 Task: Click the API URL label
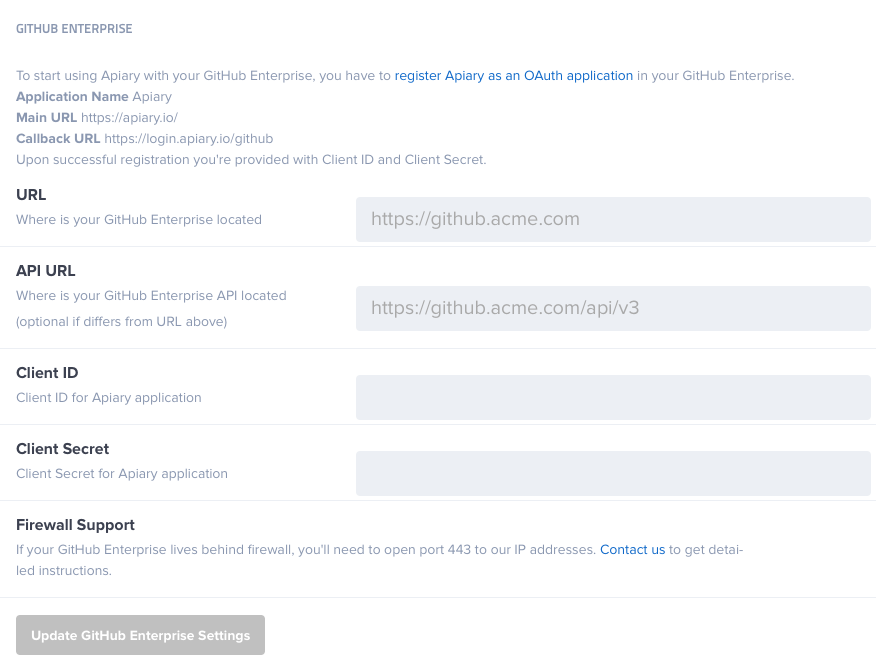click(46, 271)
